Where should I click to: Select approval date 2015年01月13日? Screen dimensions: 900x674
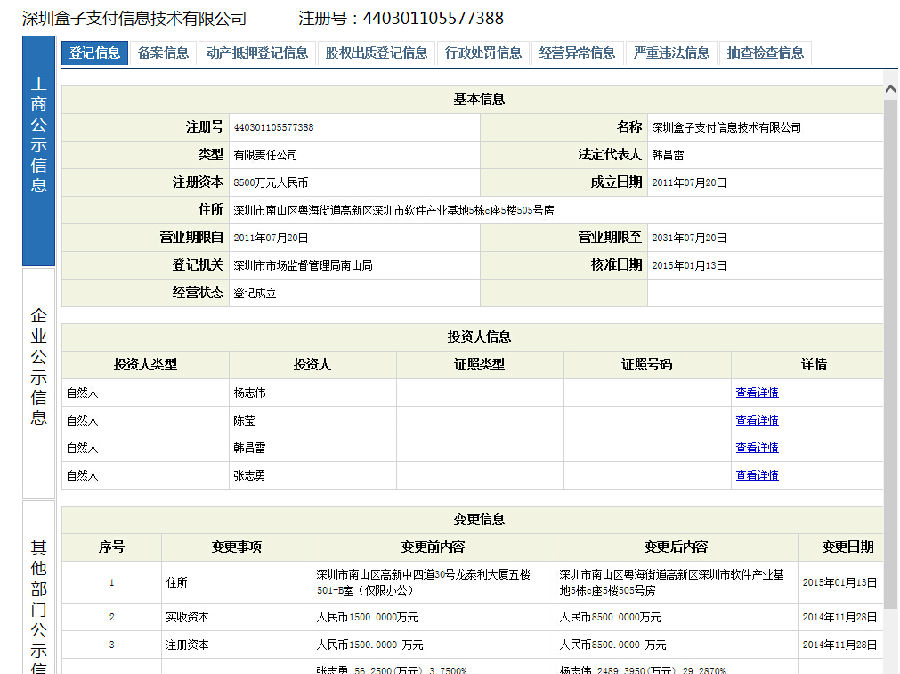(689, 265)
